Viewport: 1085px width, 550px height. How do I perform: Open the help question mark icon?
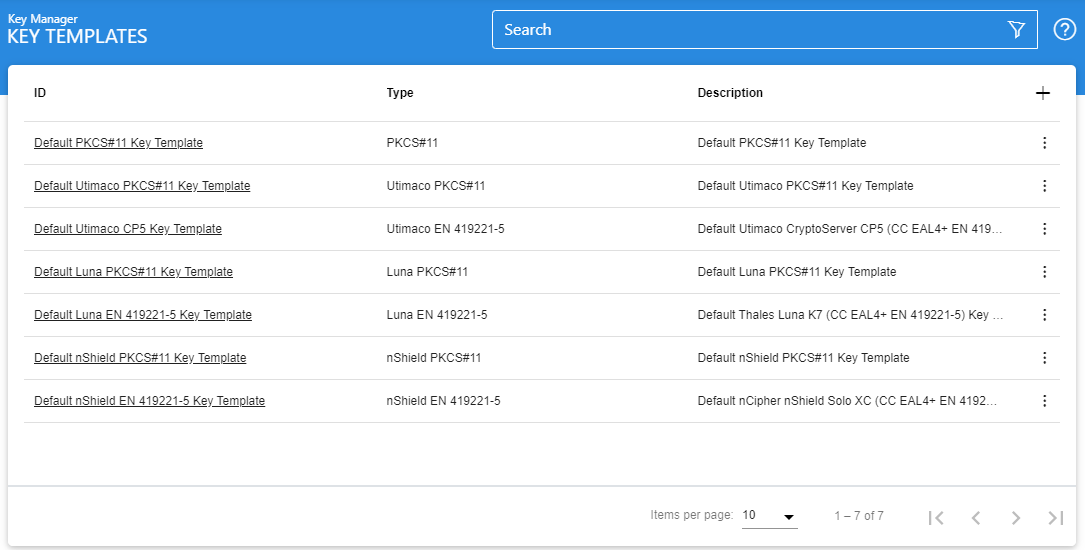coord(1065,30)
